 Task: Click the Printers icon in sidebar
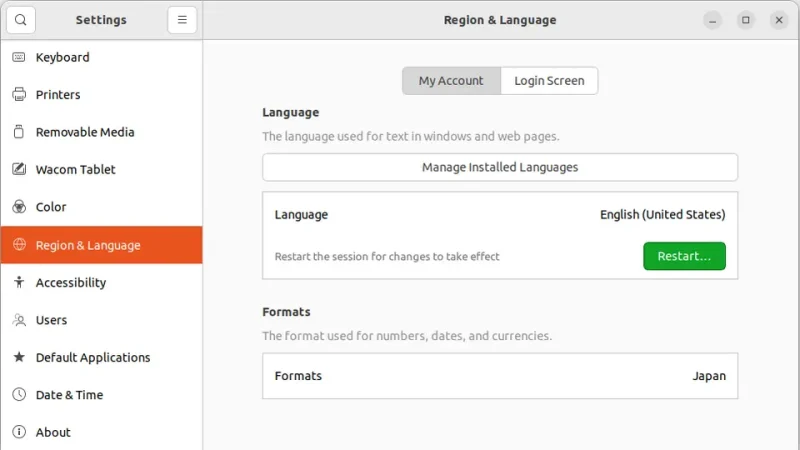19,95
